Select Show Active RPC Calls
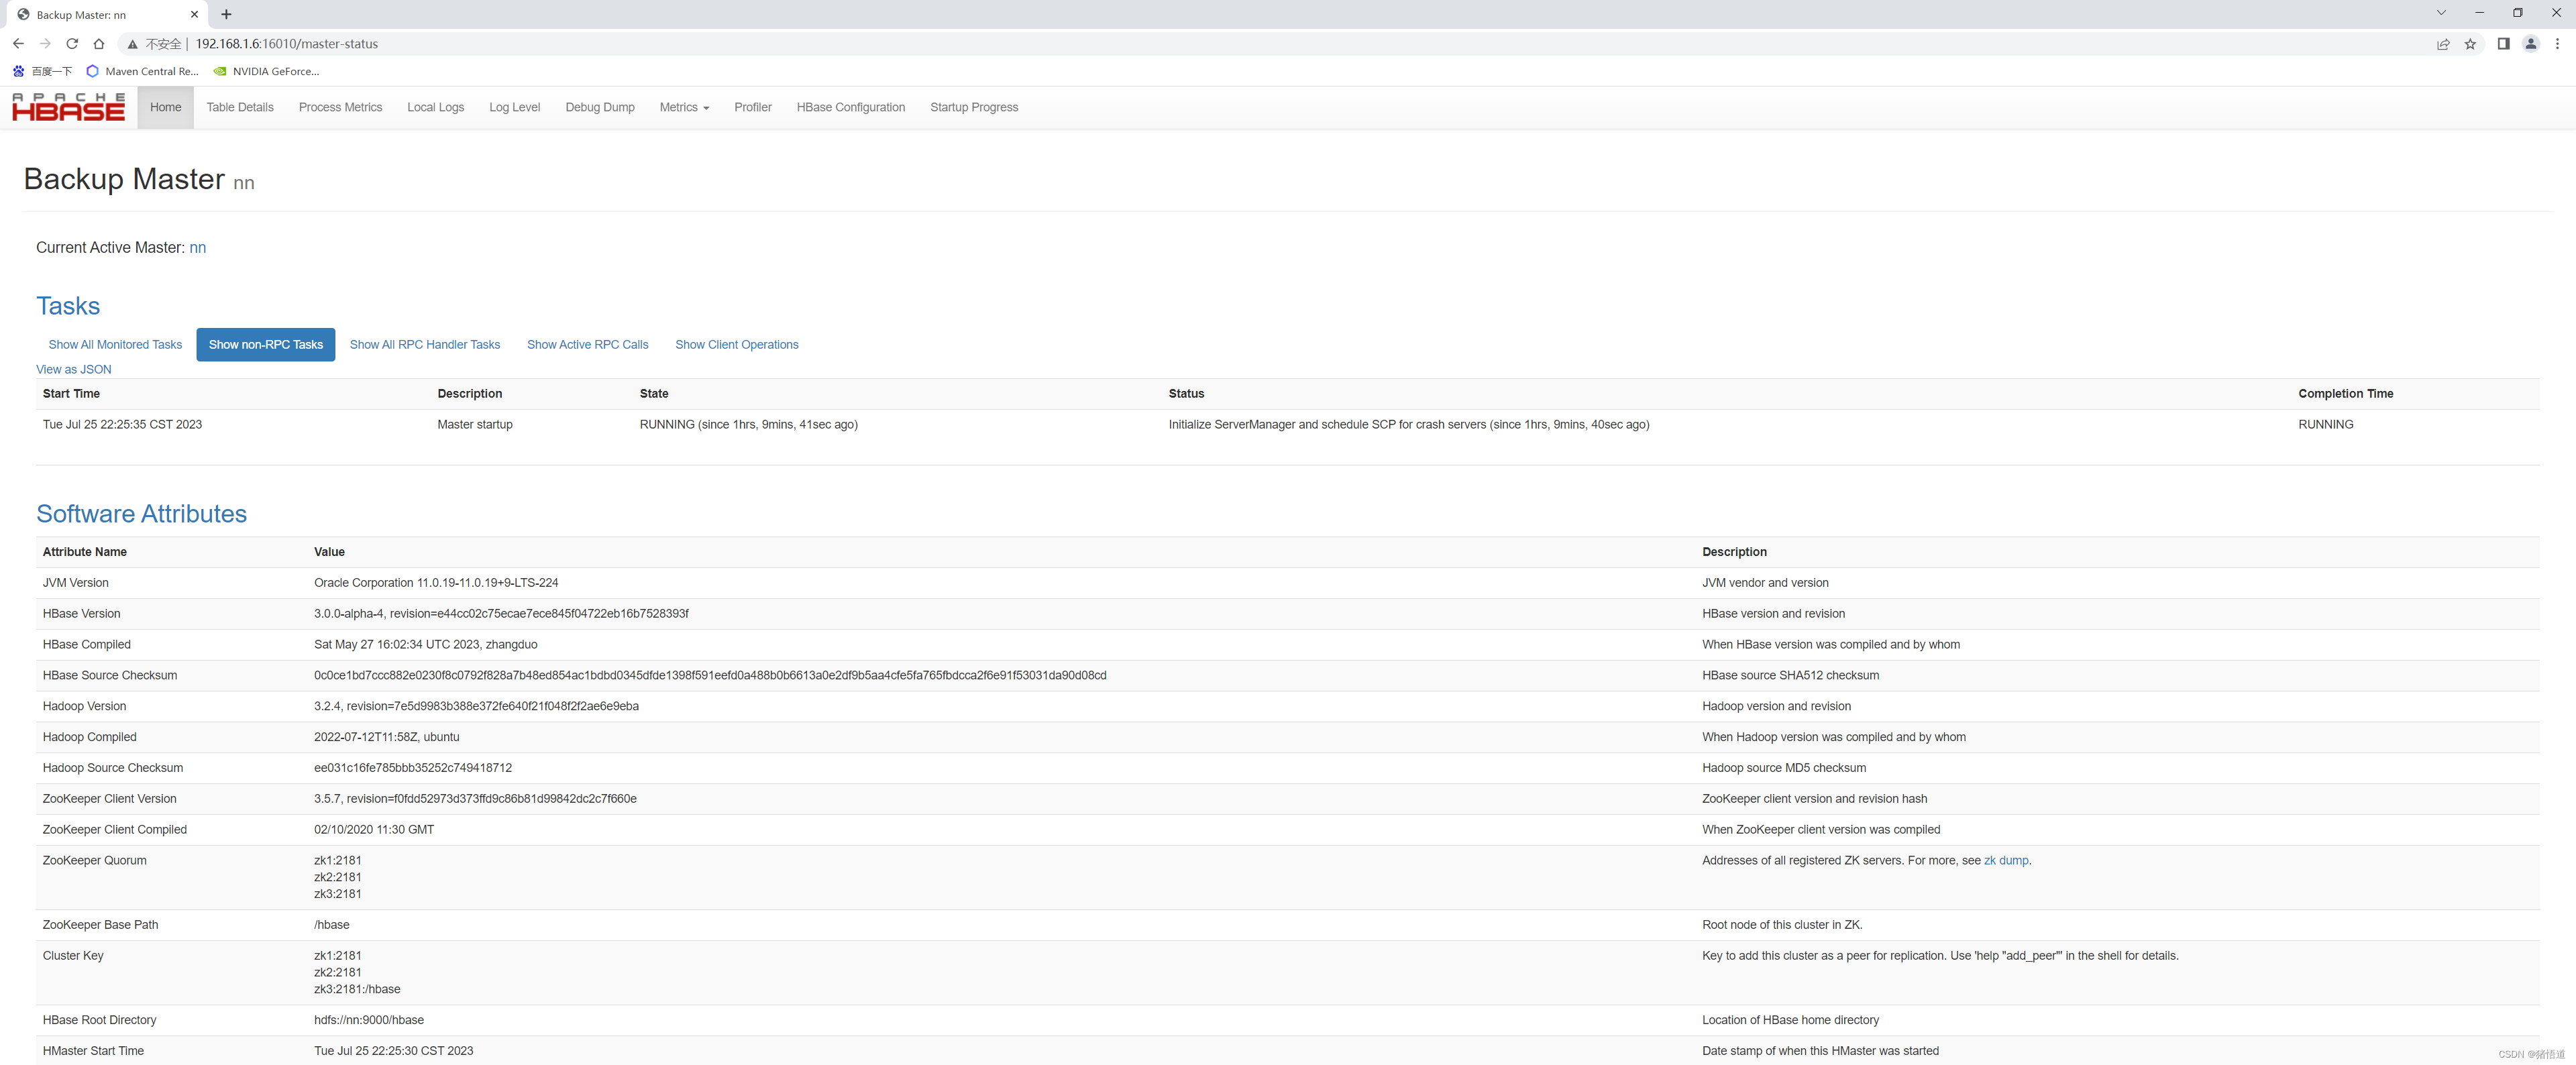 587,345
